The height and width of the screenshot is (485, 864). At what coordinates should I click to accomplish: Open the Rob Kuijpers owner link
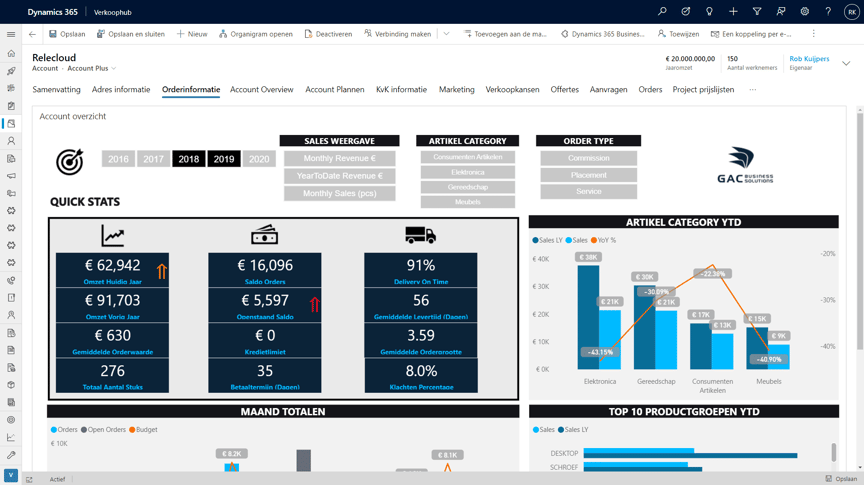point(809,58)
